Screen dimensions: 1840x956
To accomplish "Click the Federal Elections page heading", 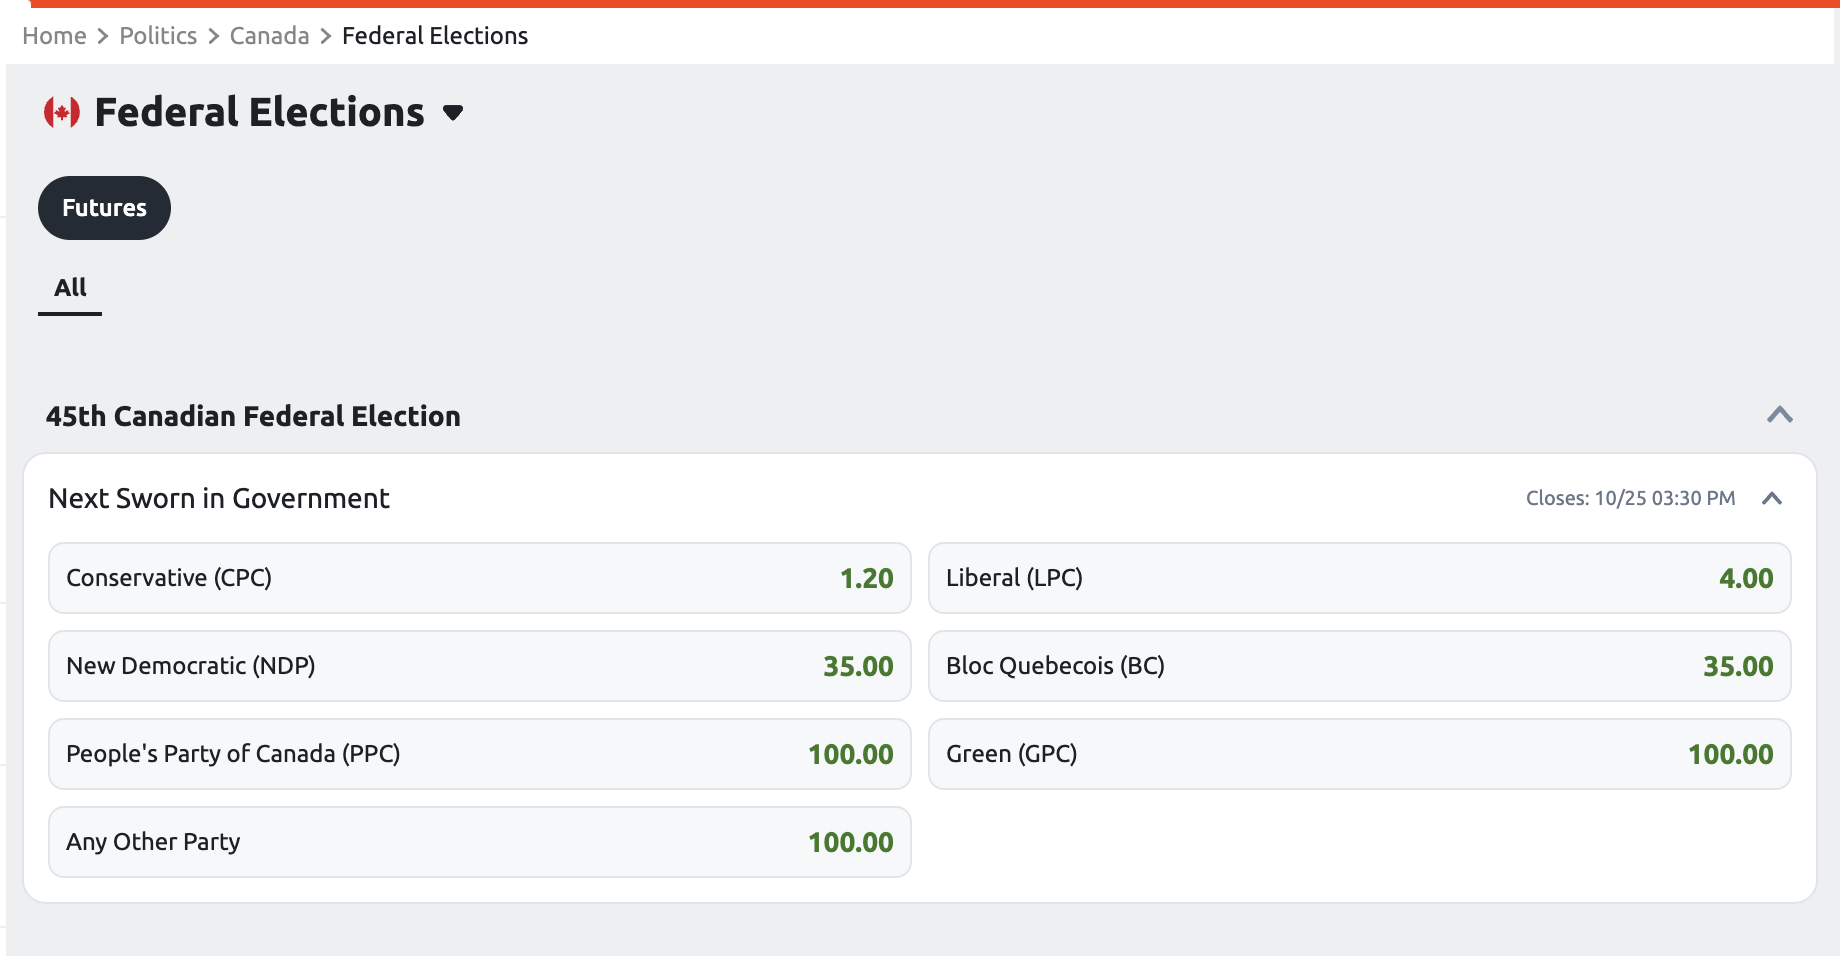I will 258,111.
